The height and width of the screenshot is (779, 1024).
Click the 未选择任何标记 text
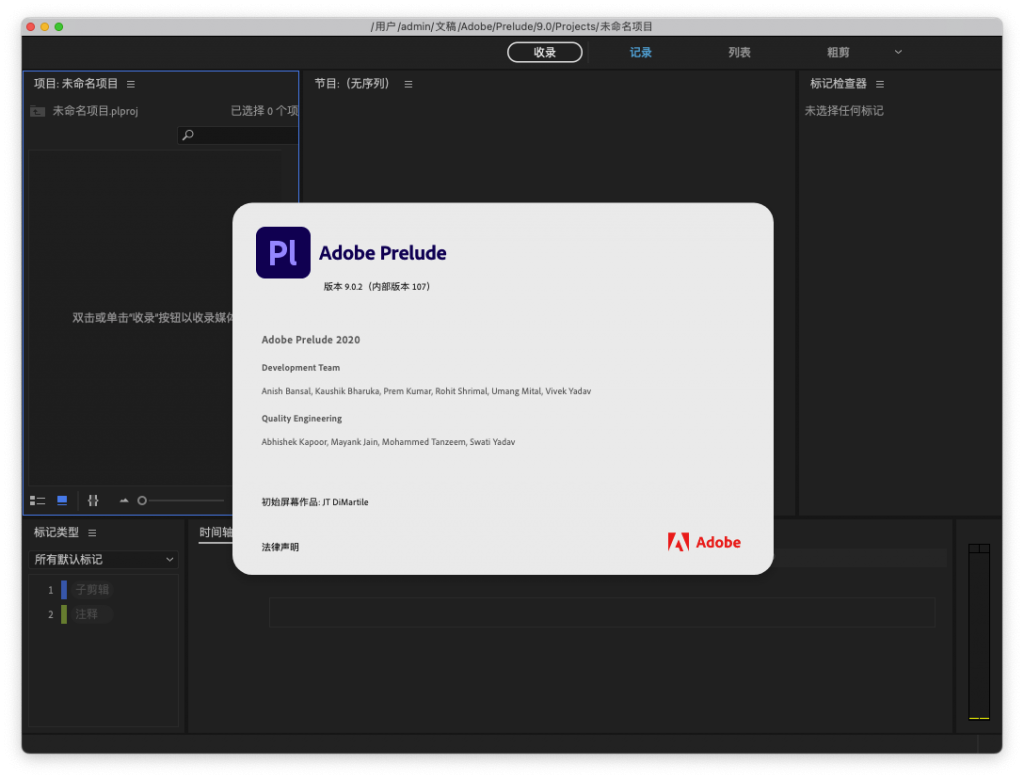[x=844, y=111]
